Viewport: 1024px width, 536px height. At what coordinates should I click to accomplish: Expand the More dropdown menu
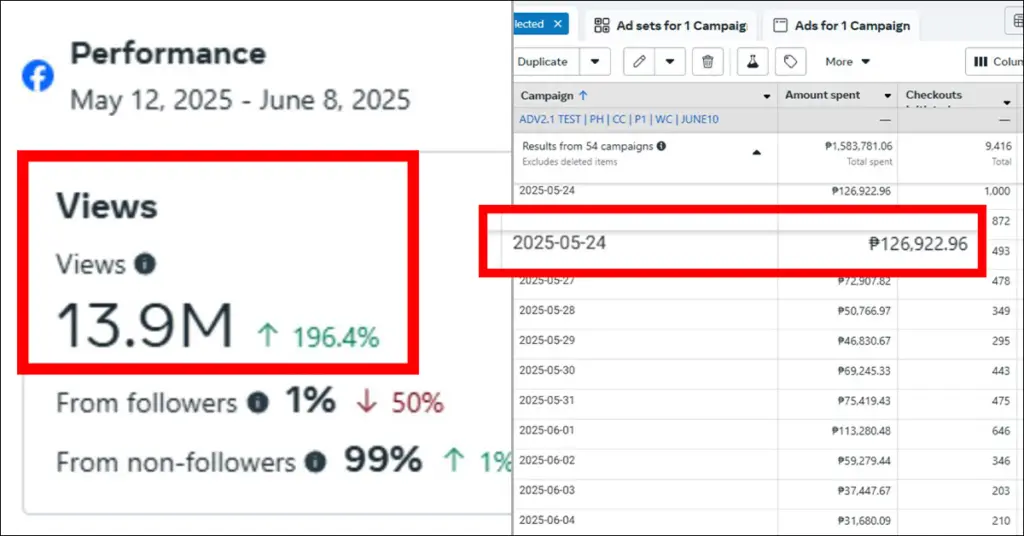(x=847, y=61)
